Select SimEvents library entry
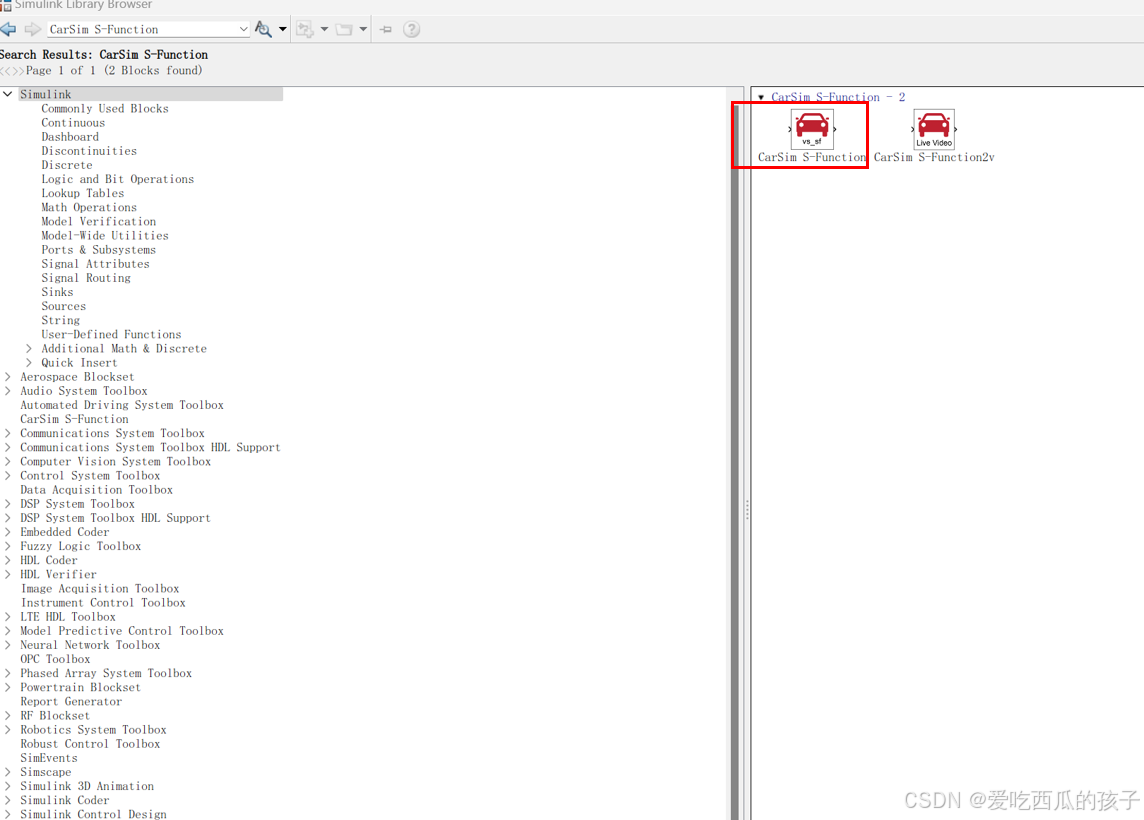 pos(49,758)
